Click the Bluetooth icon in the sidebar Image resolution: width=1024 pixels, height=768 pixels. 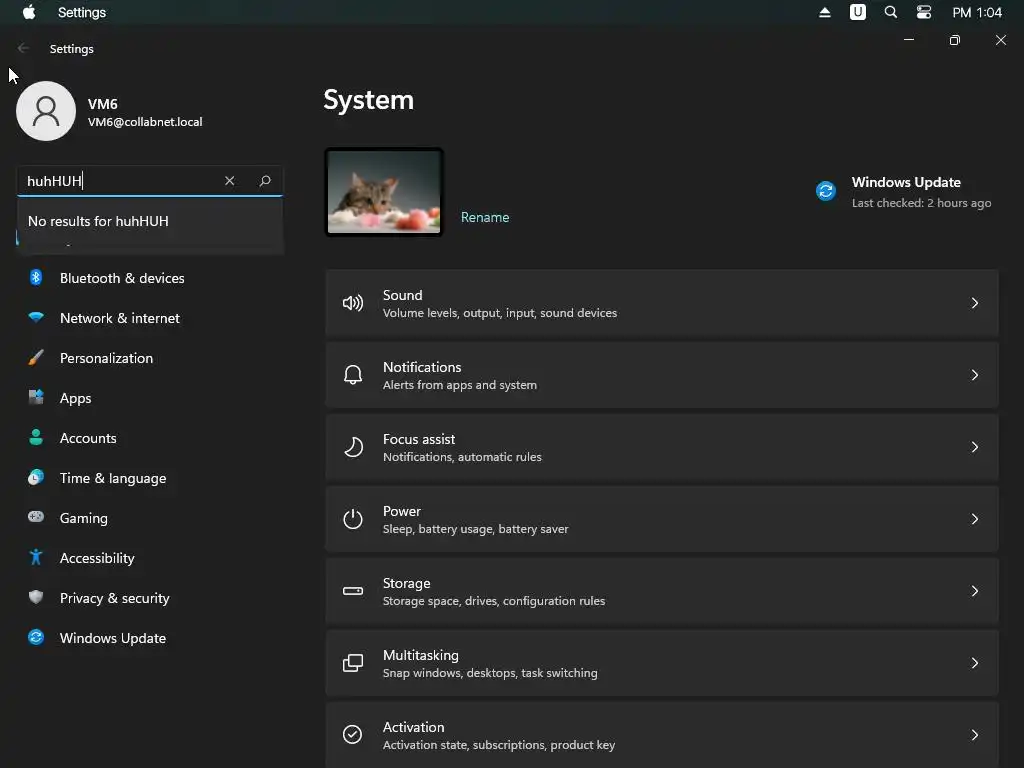coord(36,278)
